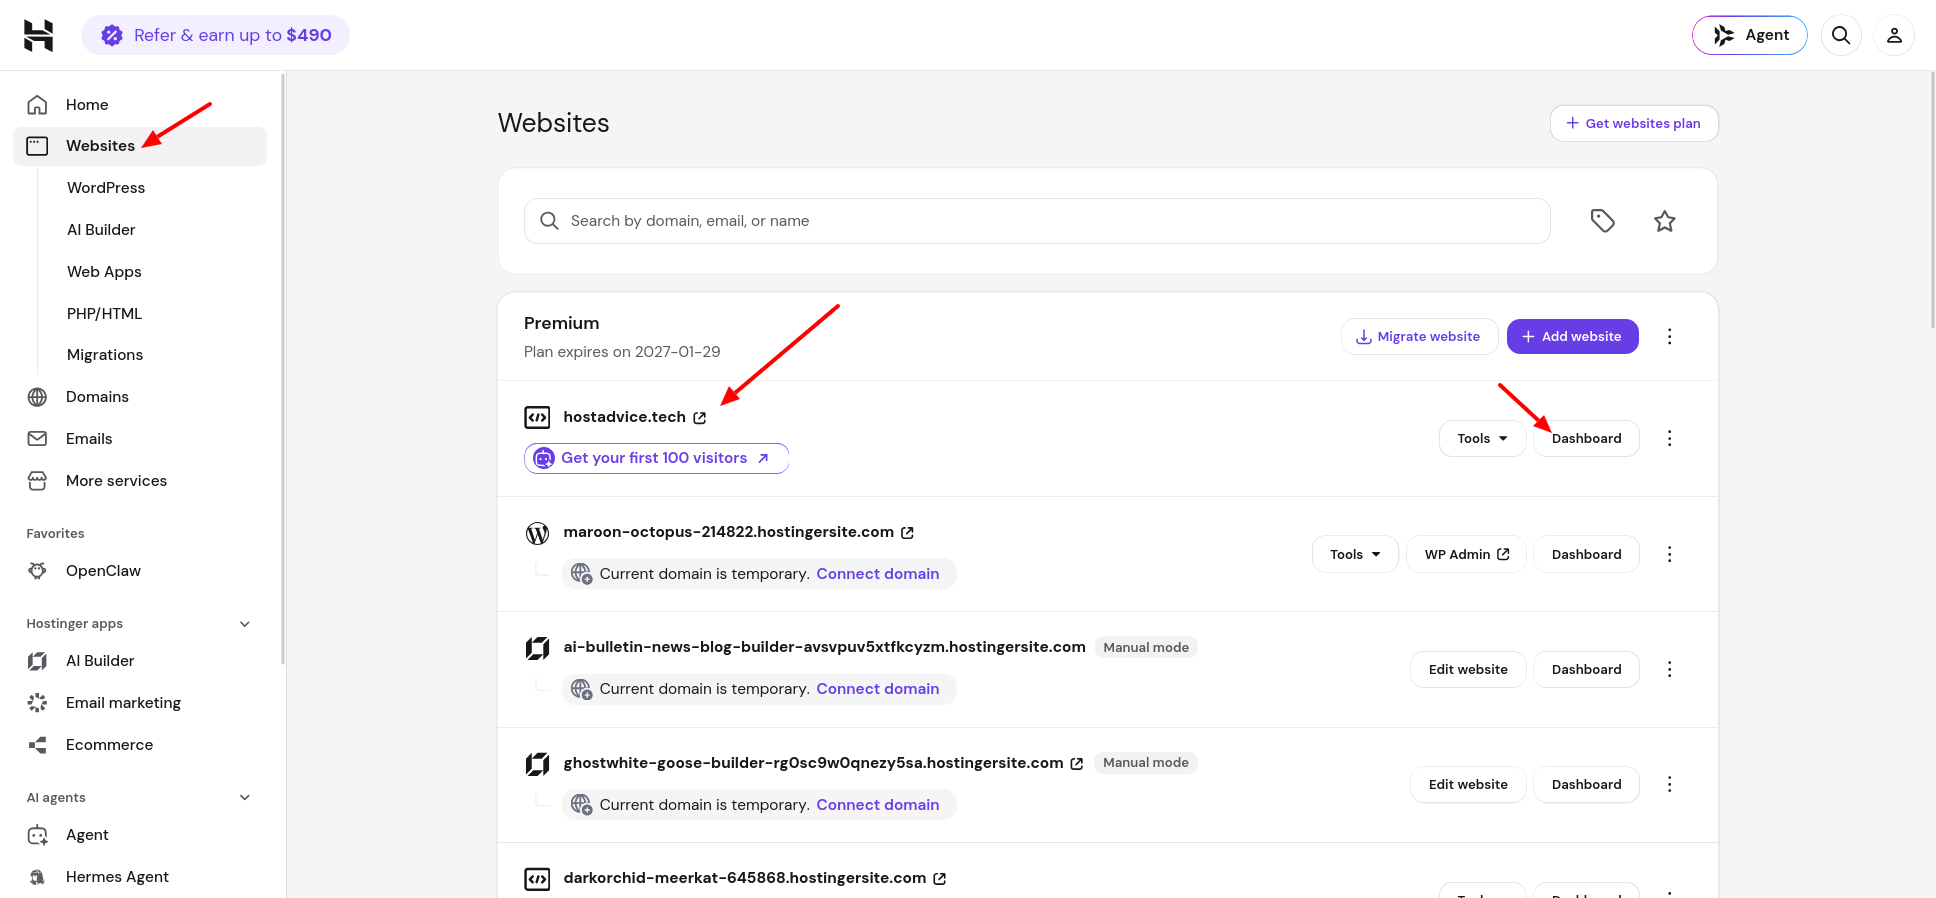Viewport: 1936px width, 898px height.
Task: Click the OpenClaw favorite icon
Action: tap(37, 571)
